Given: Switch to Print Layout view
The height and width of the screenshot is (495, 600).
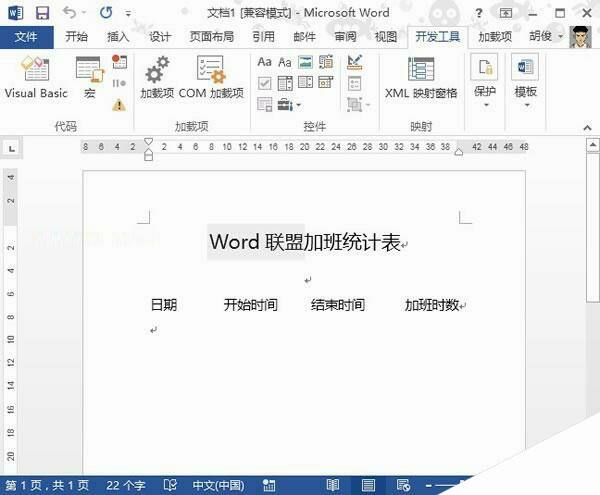Looking at the screenshot, I should [x=368, y=485].
